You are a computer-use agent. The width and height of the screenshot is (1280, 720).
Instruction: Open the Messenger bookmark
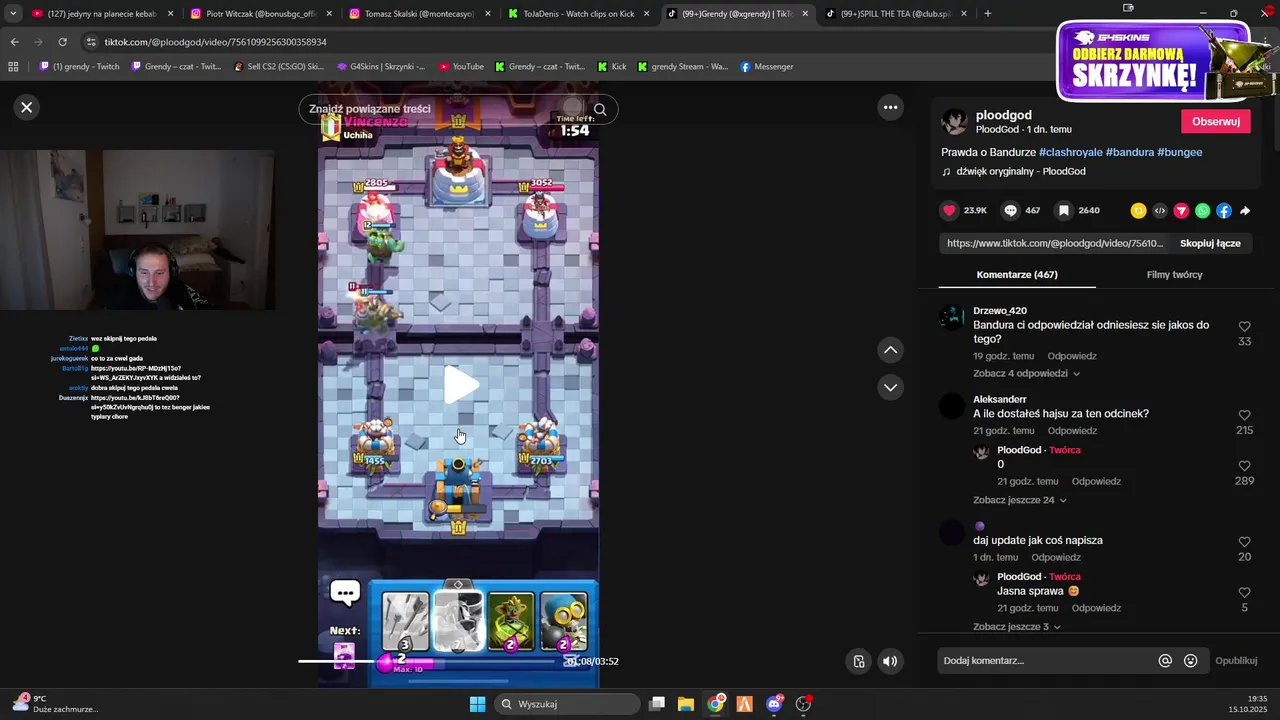[767, 67]
